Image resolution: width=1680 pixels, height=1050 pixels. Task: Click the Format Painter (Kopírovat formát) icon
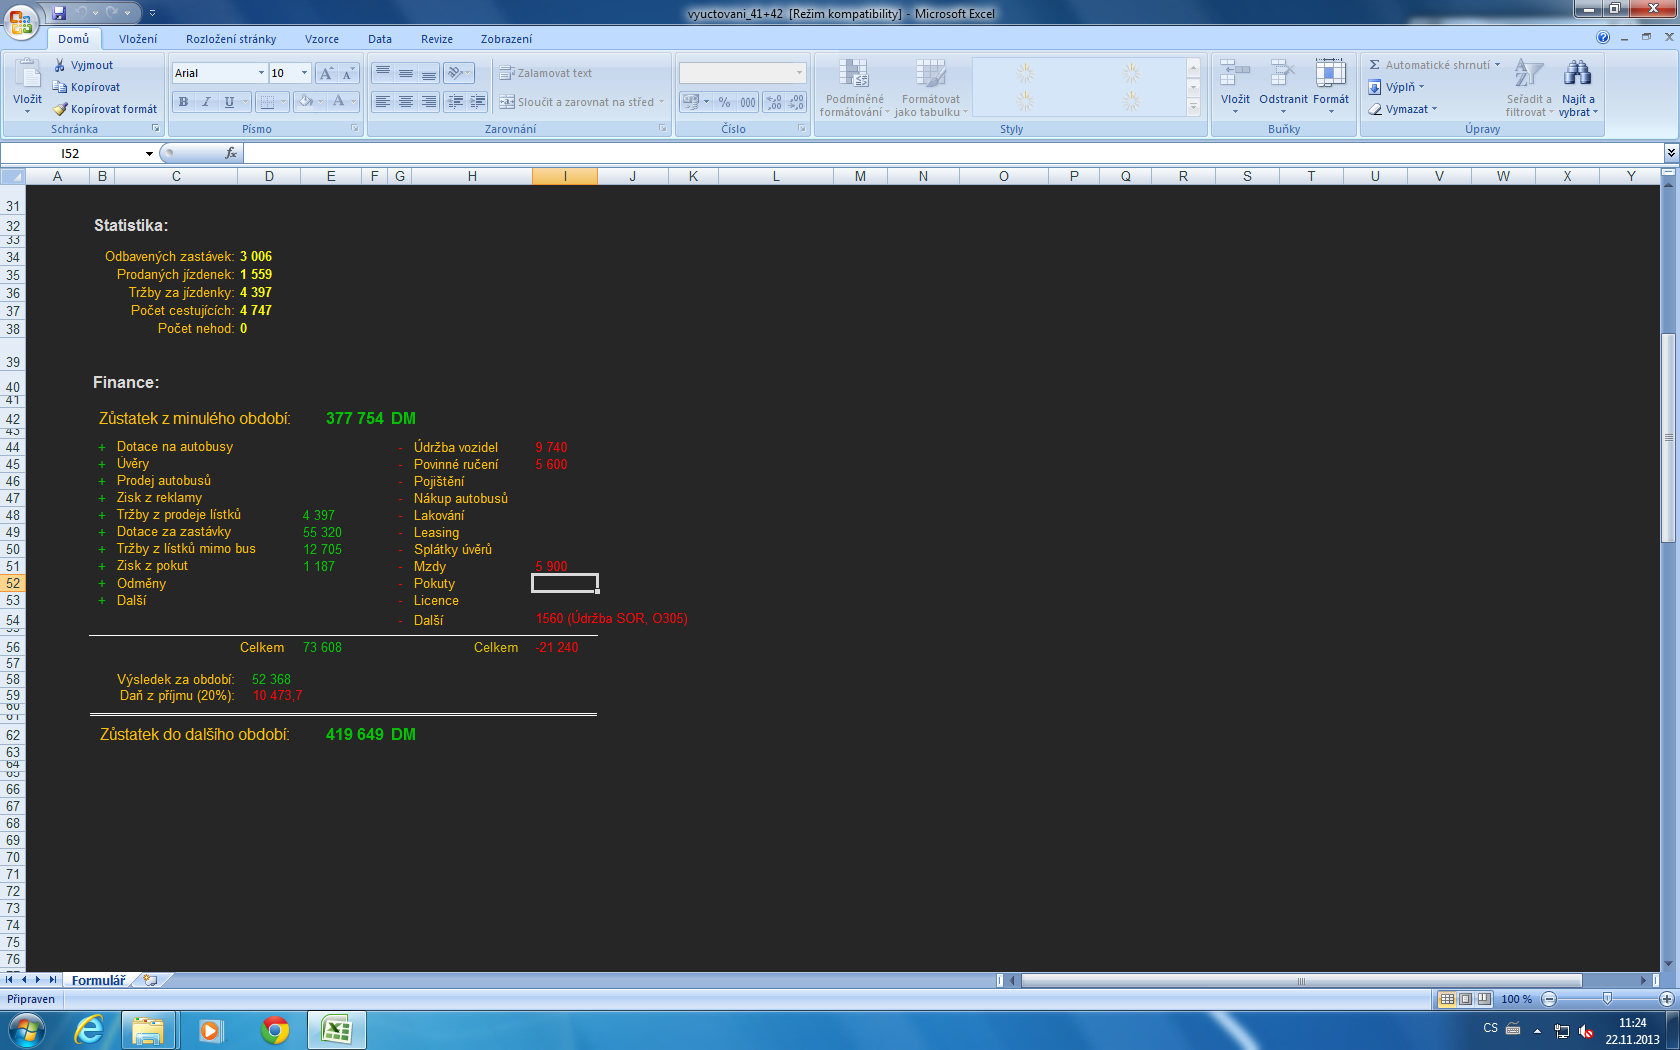61,109
